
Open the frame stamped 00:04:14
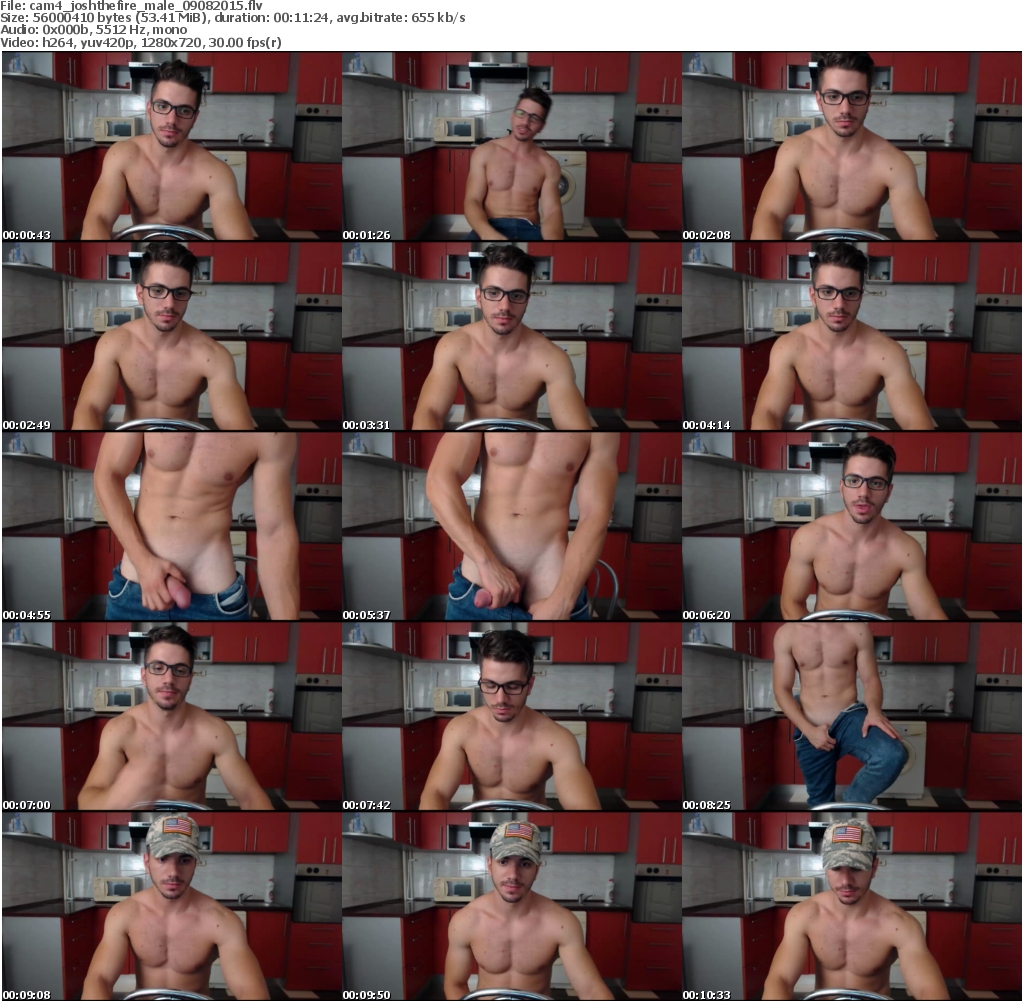click(852, 336)
